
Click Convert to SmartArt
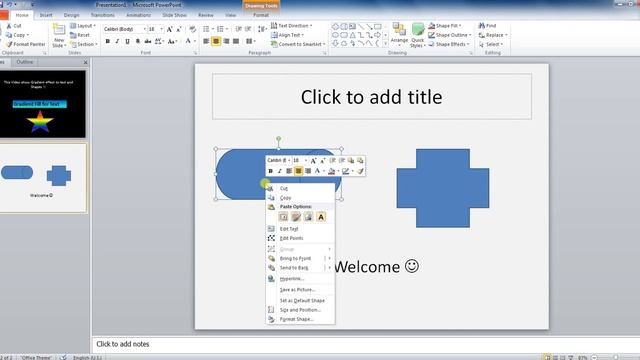click(x=298, y=44)
